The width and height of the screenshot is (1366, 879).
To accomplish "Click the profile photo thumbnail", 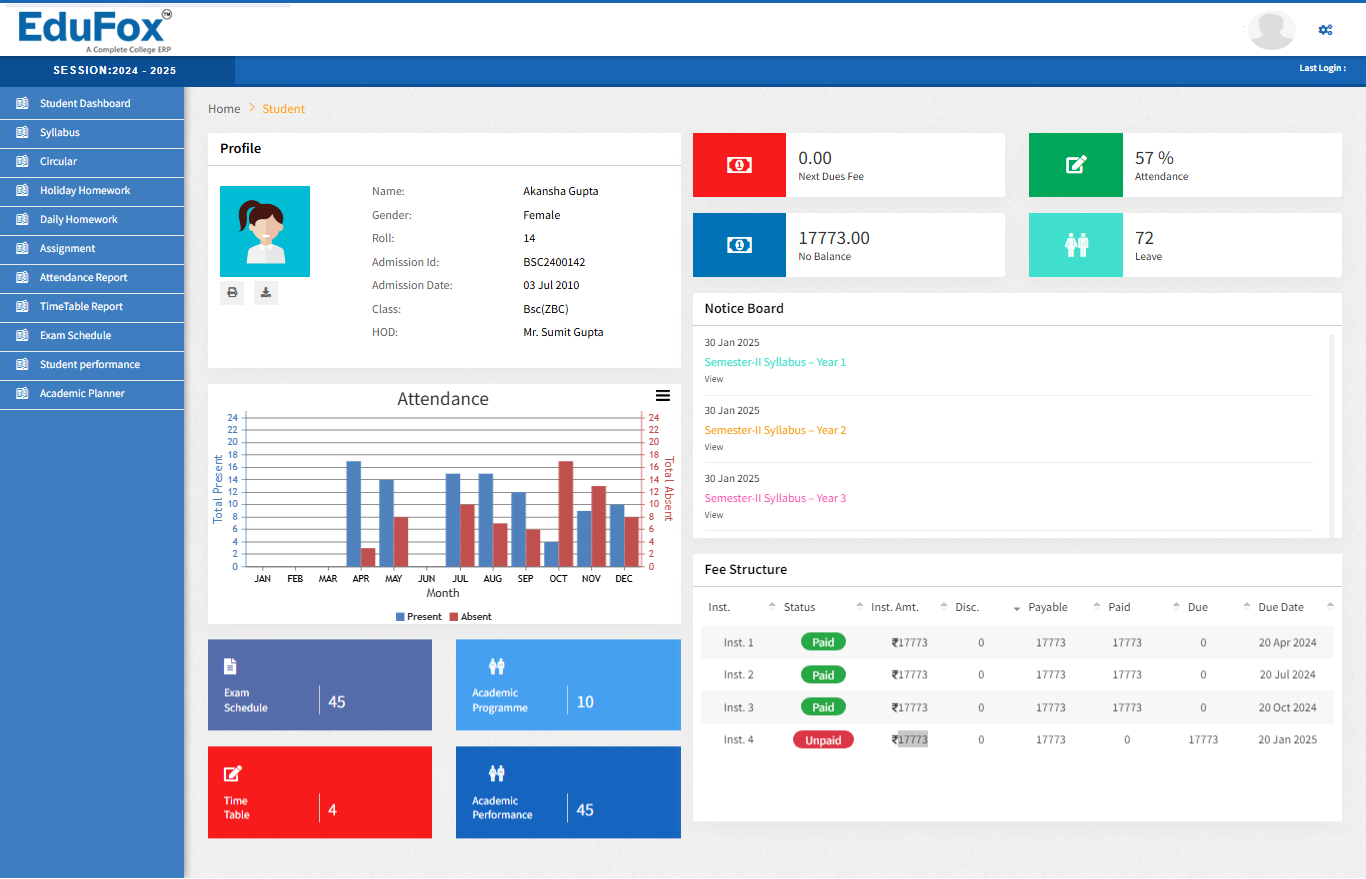I will pos(265,231).
